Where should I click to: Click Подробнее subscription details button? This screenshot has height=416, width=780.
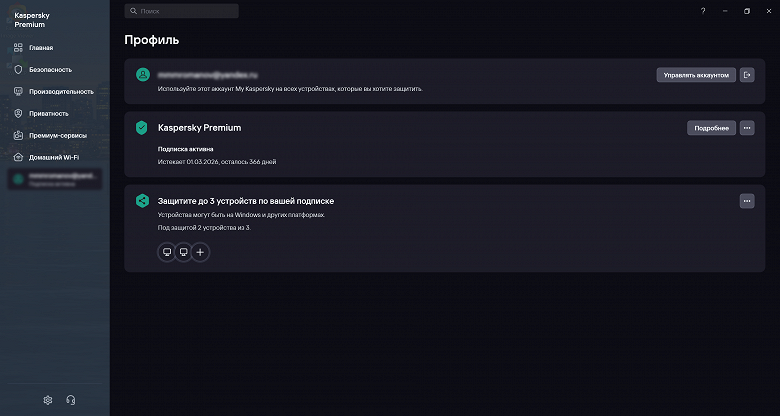(711, 128)
